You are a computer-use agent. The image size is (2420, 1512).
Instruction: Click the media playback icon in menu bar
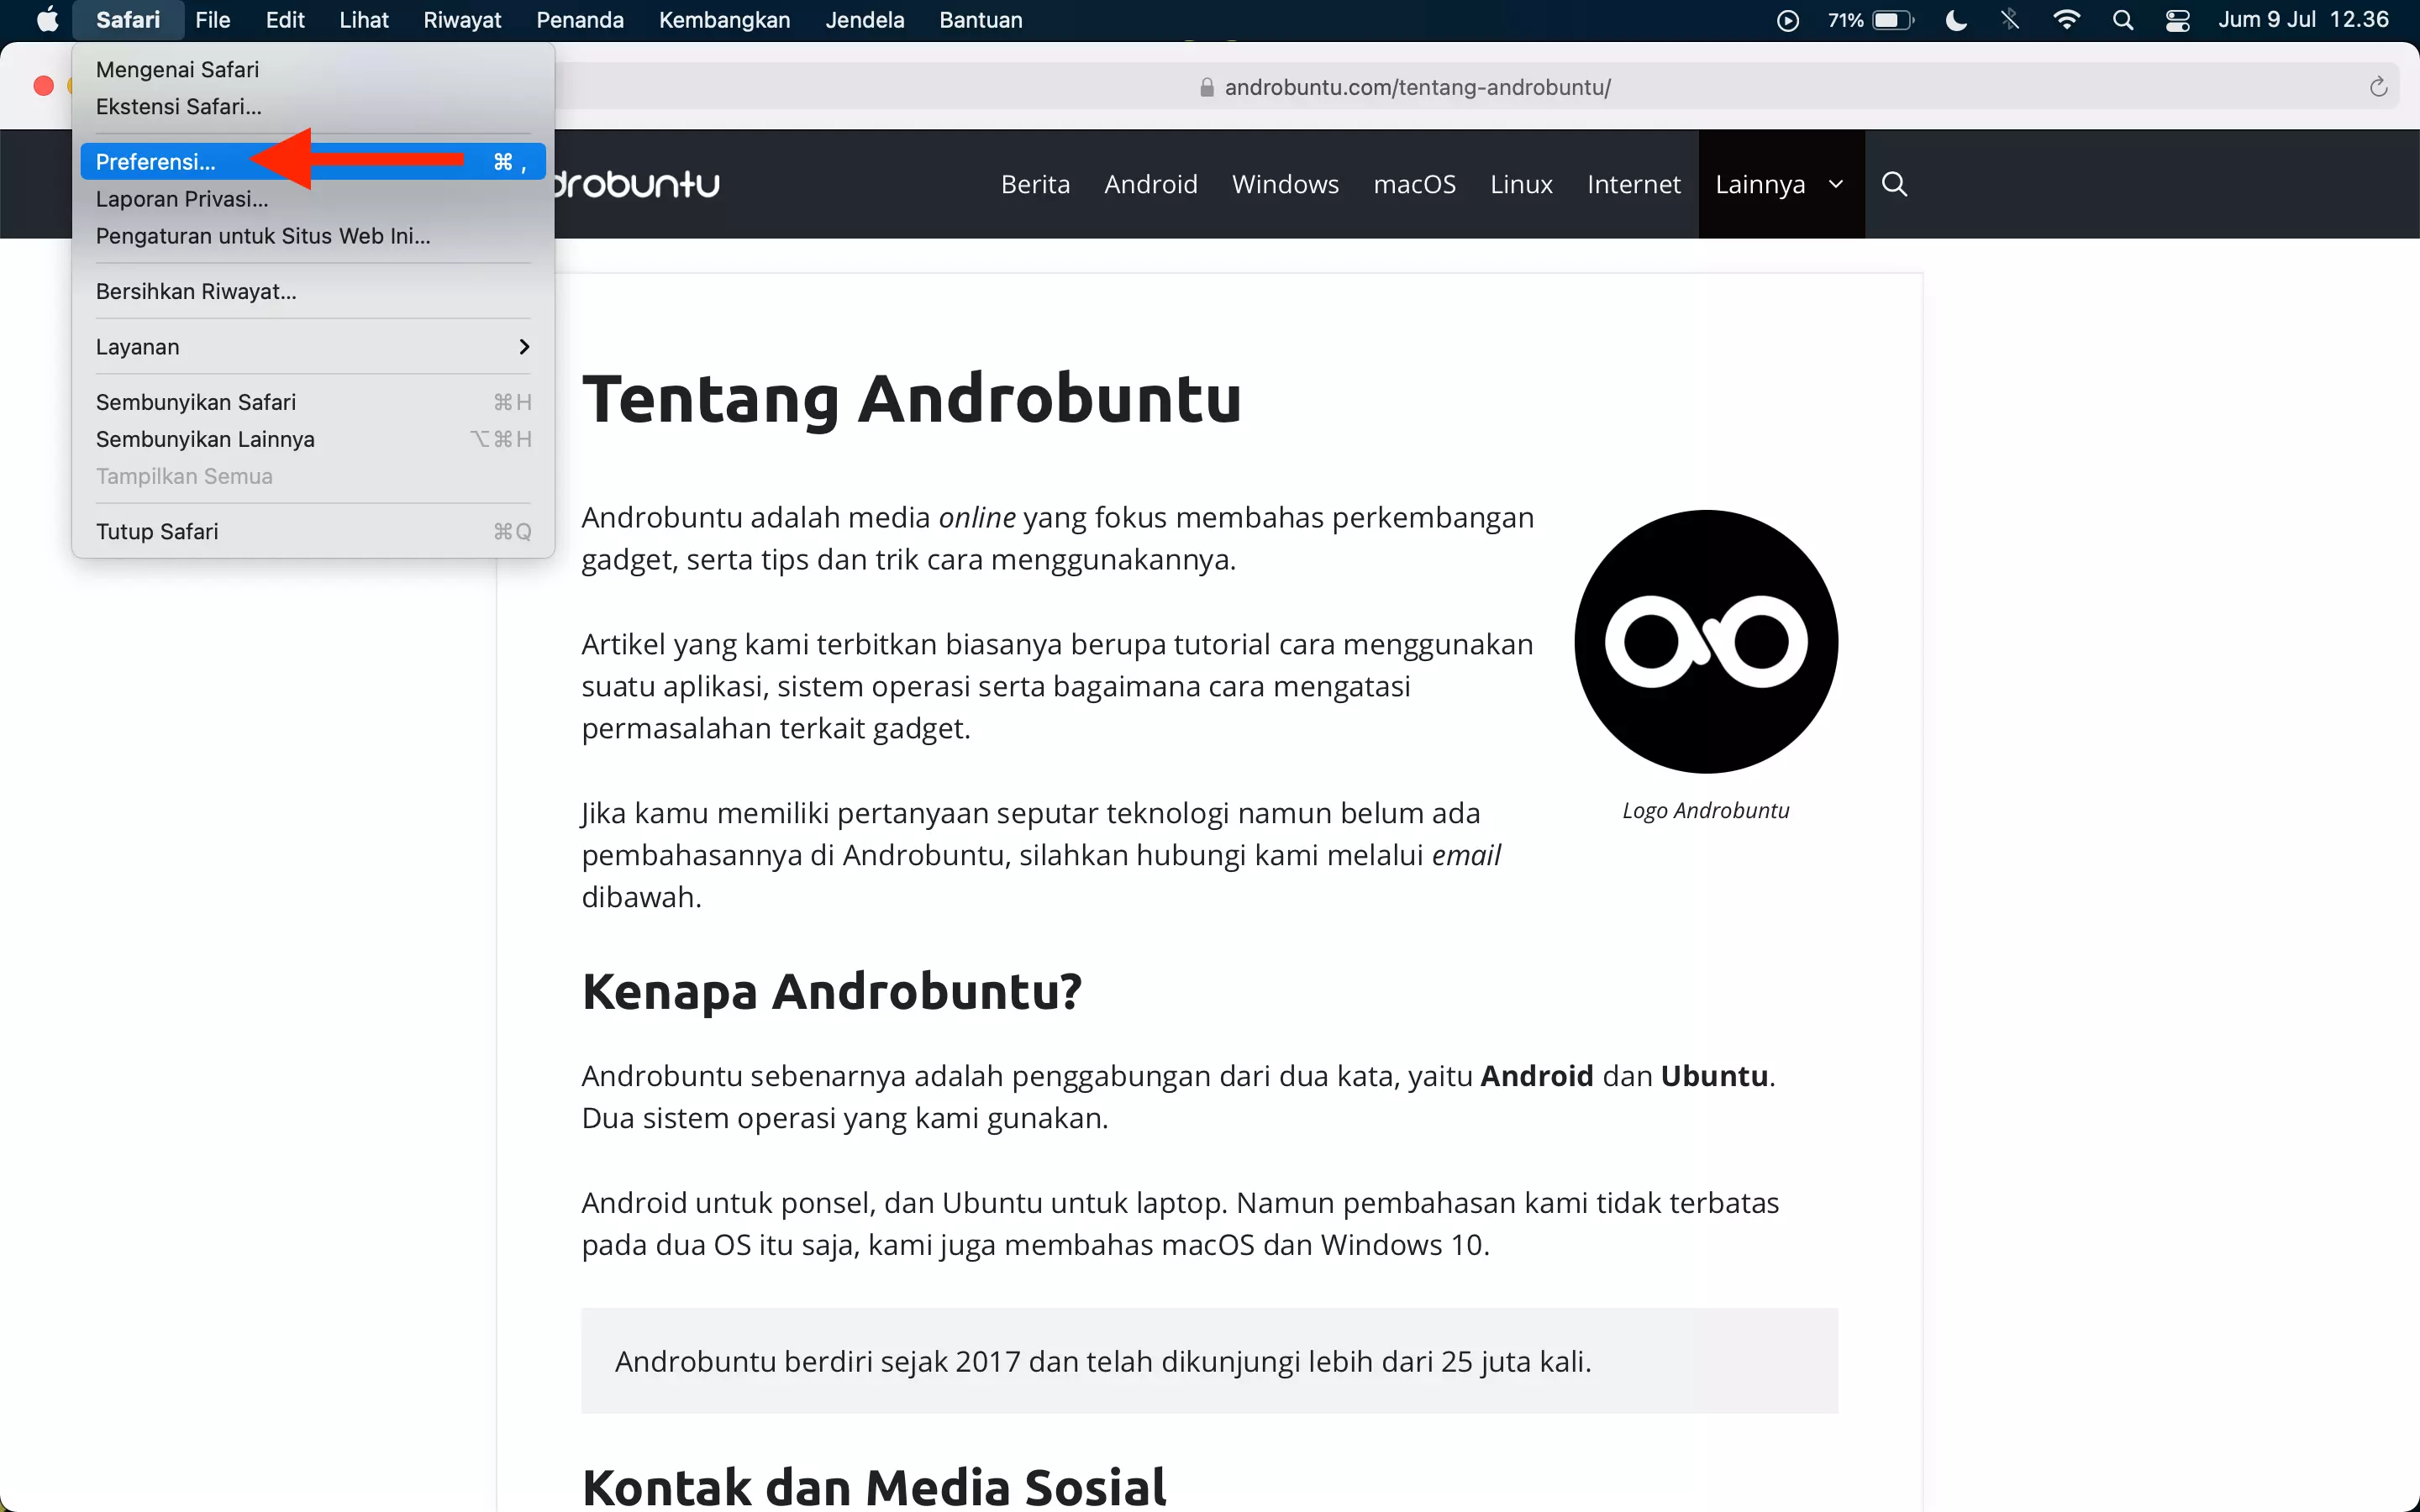(x=1787, y=19)
